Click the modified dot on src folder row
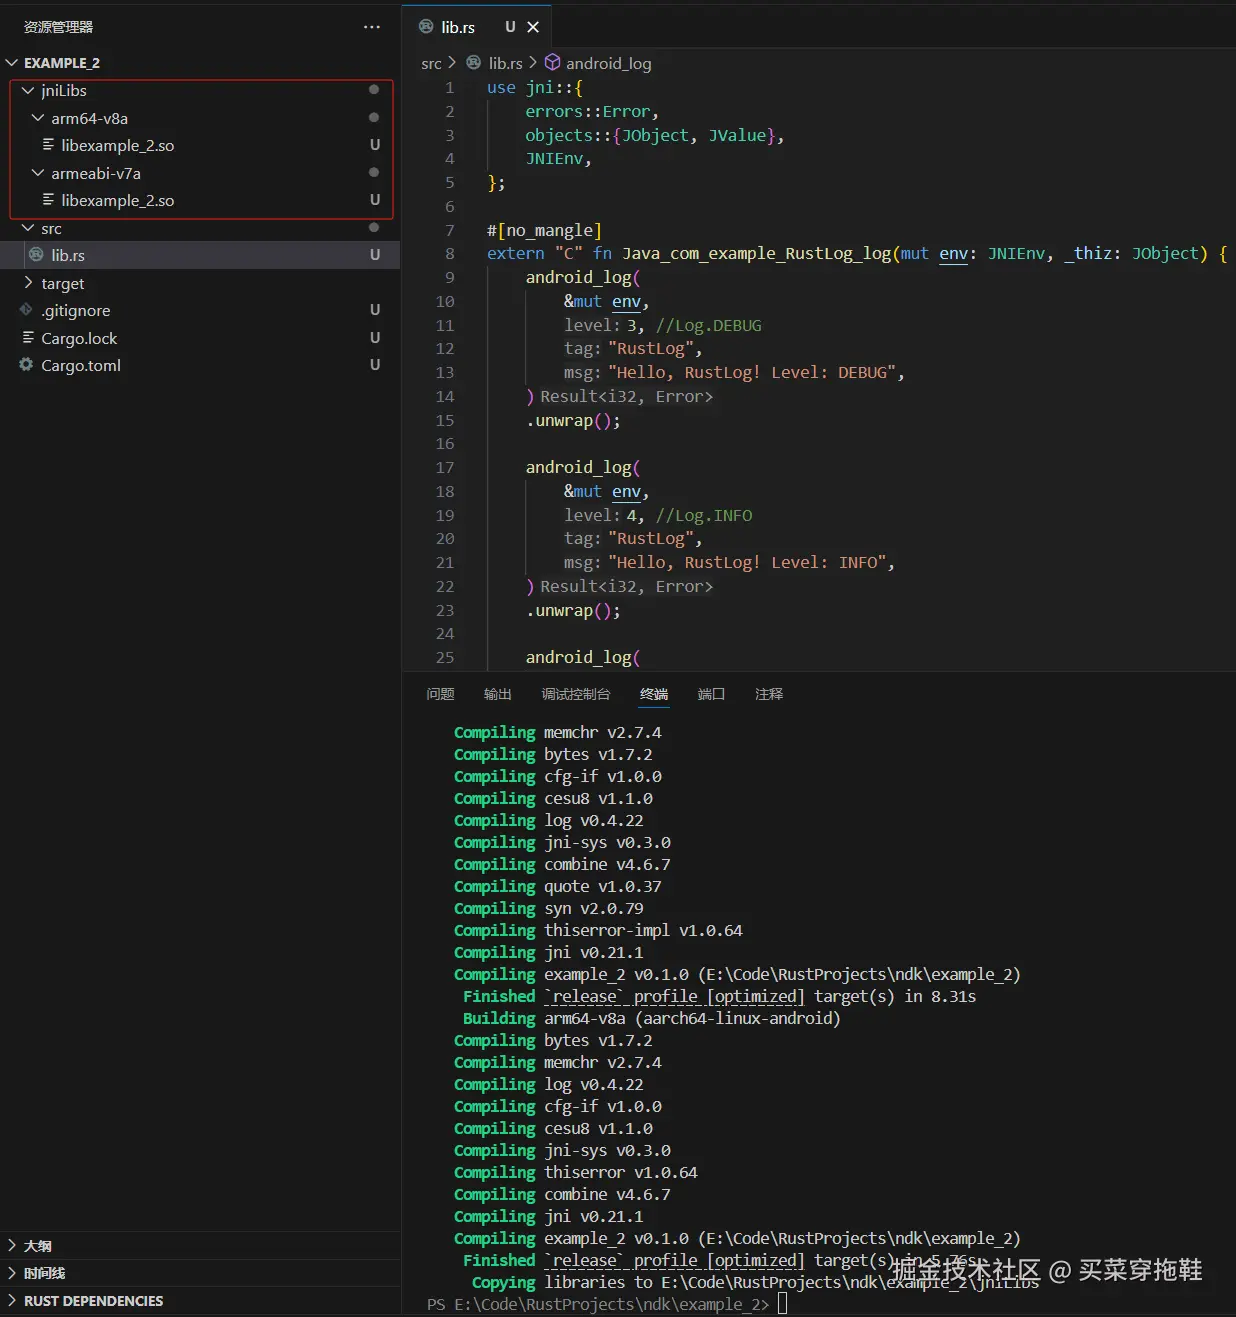 374,228
